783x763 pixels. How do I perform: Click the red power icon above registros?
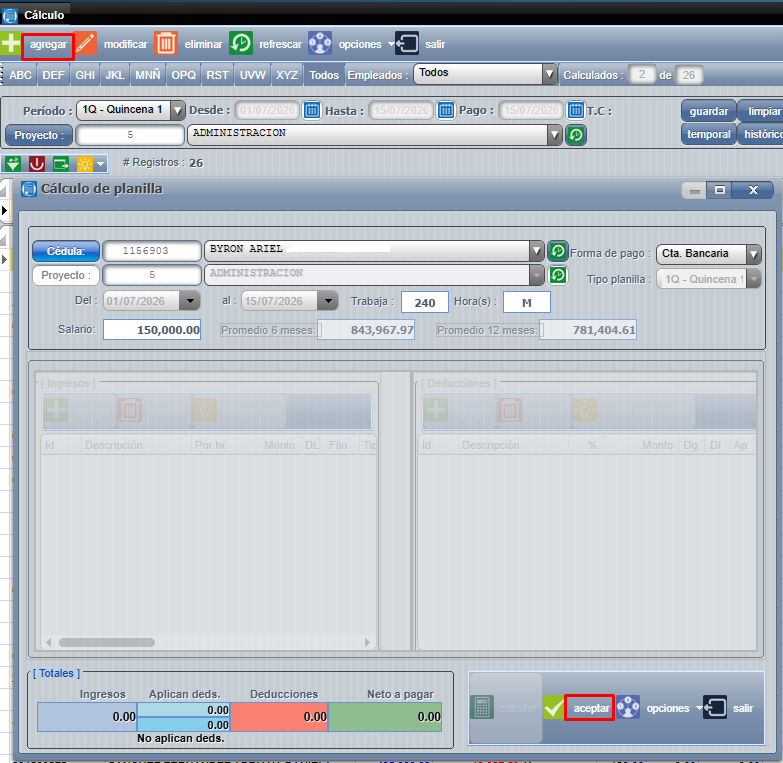pyautogui.click(x=36, y=163)
